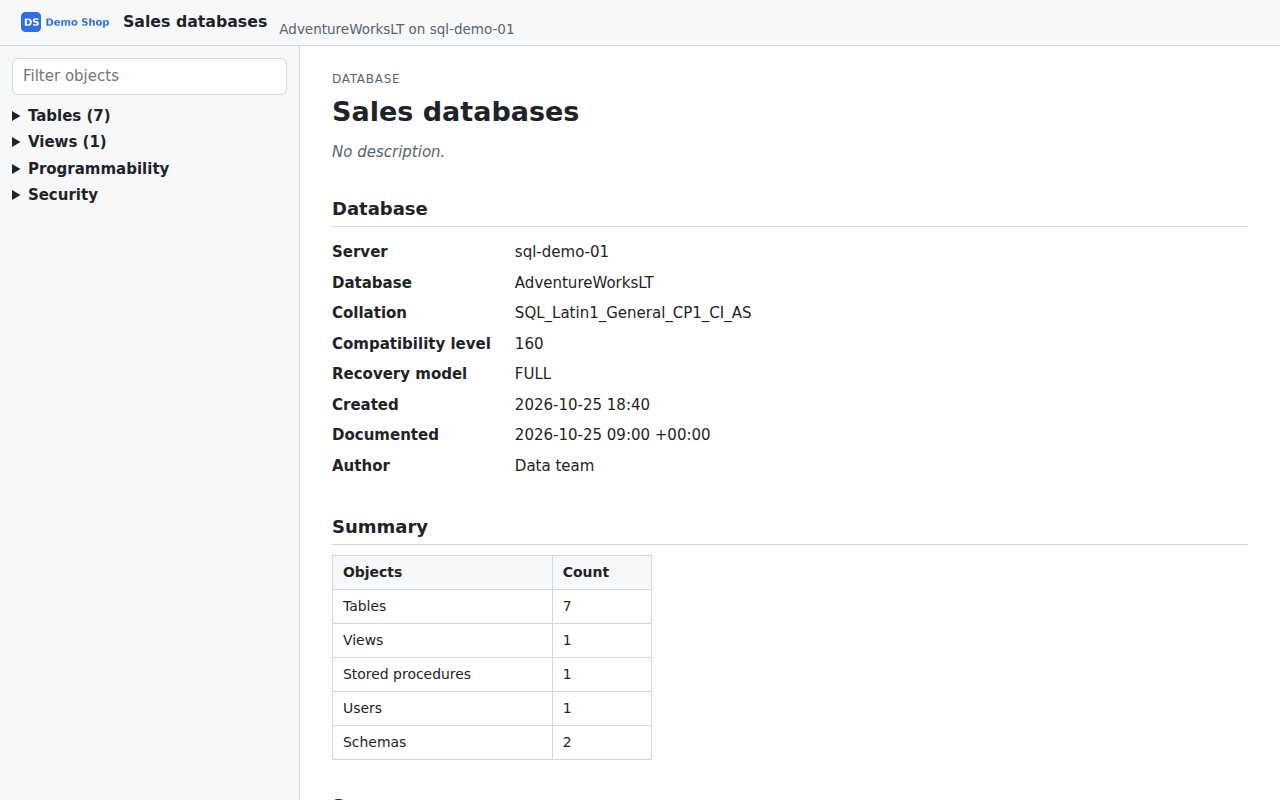
Task: Click the author value 'Data team'
Action: 554,466
